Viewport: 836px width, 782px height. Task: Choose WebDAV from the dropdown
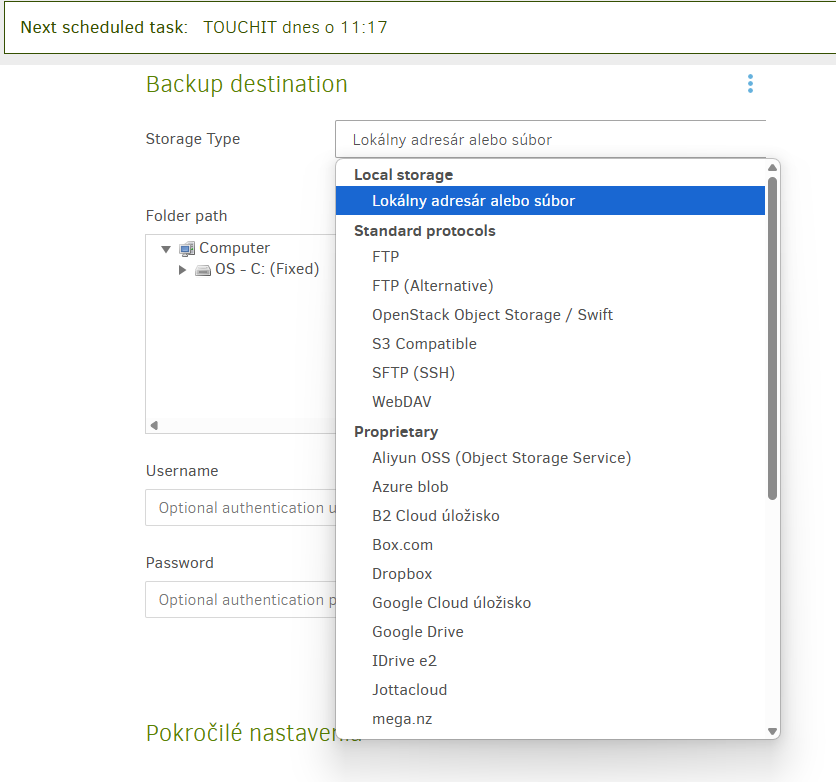[x=402, y=402]
